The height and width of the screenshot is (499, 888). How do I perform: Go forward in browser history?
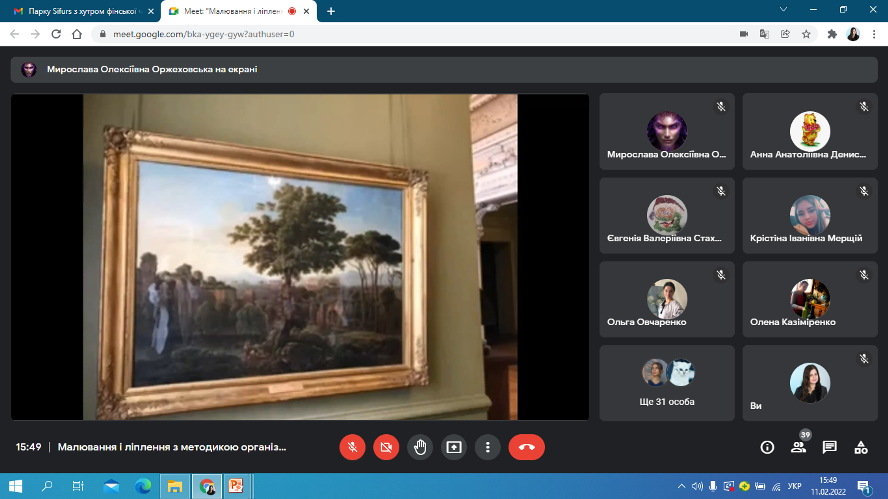pyautogui.click(x=35, y=34)
